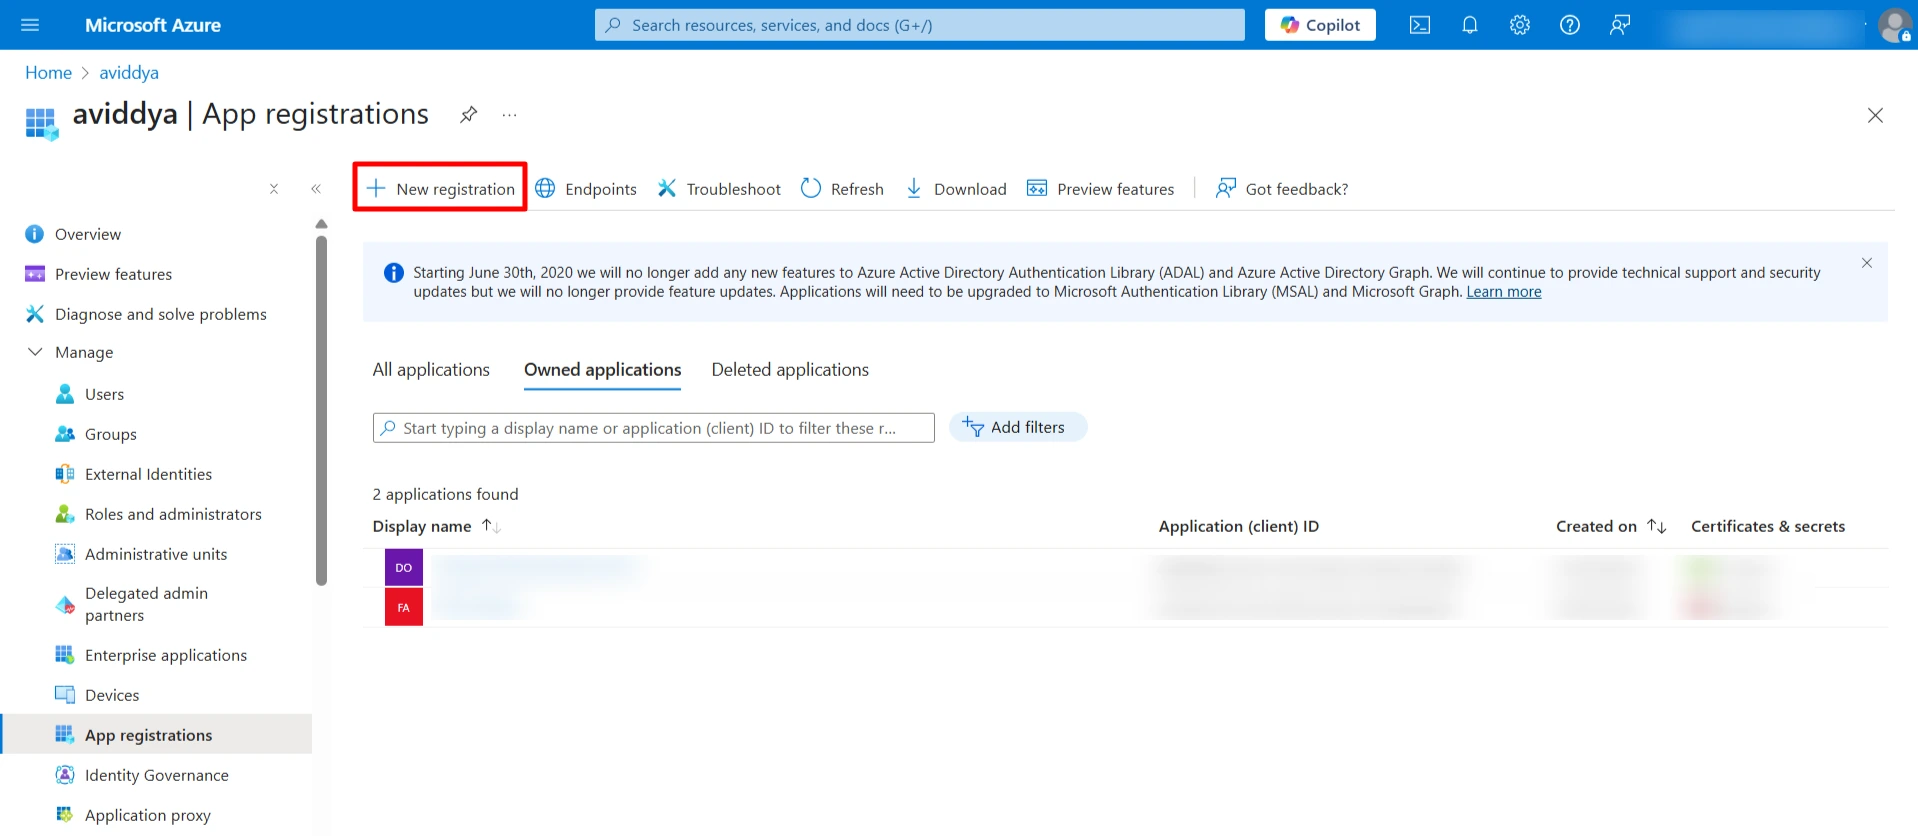
Task: Click Application (client) ID column header
Action: [1239, 526]
